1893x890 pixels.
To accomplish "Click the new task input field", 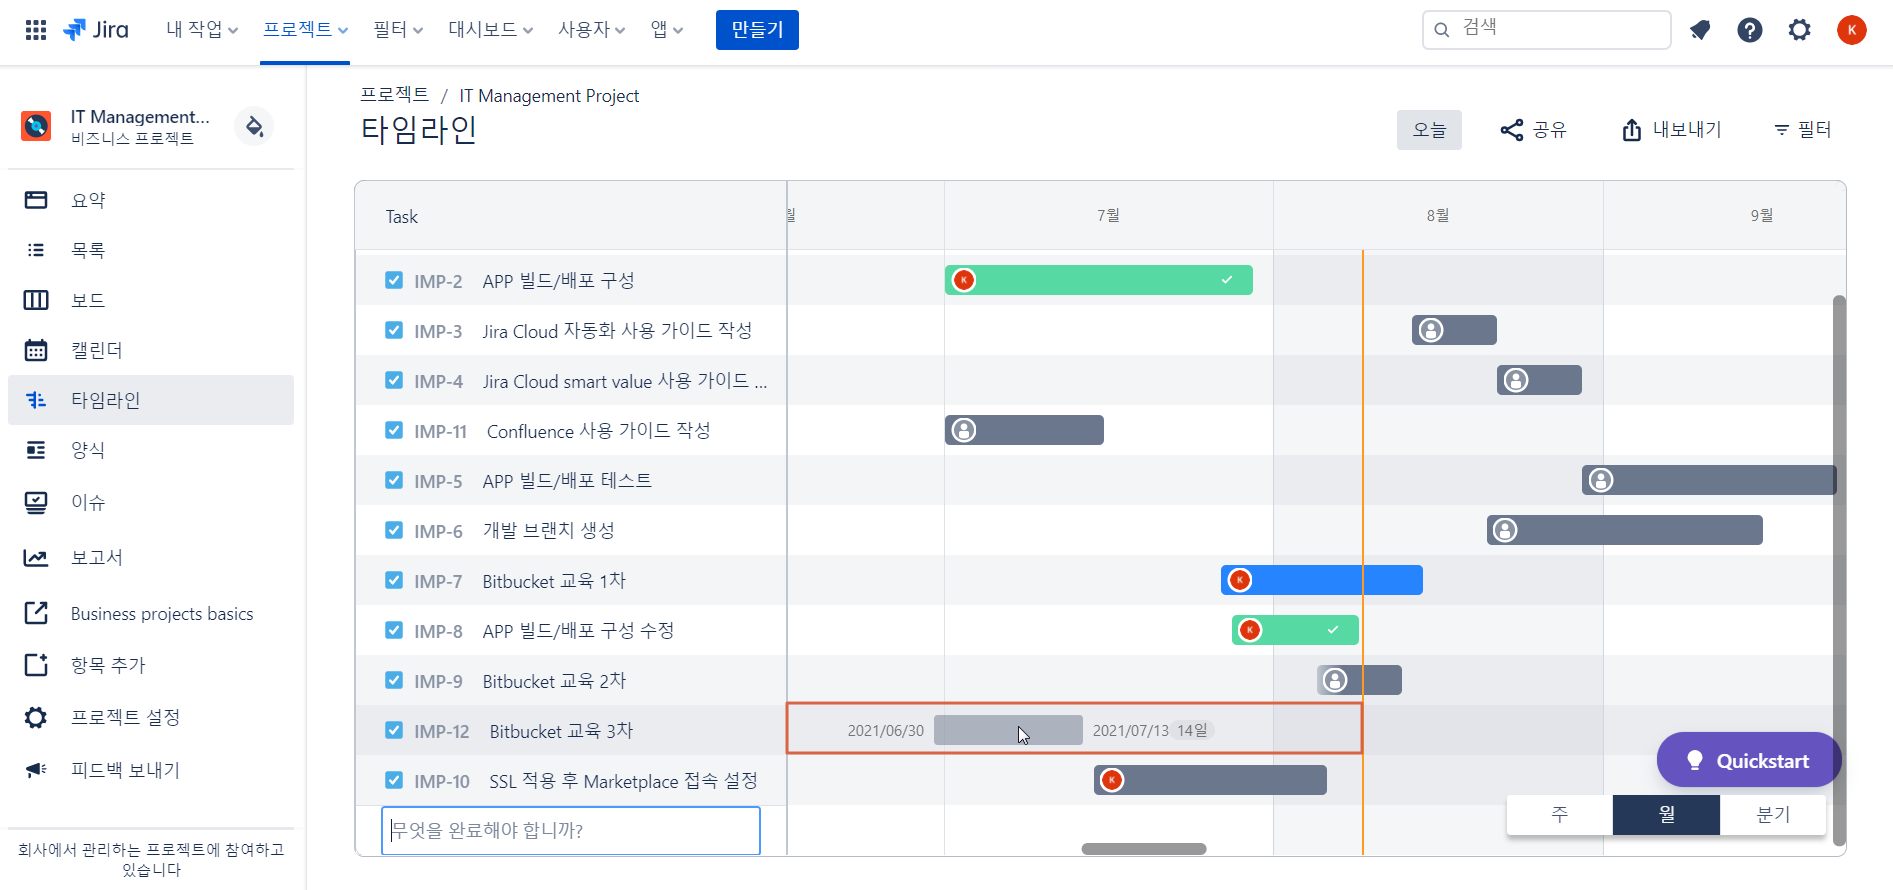I will point(570,830).
